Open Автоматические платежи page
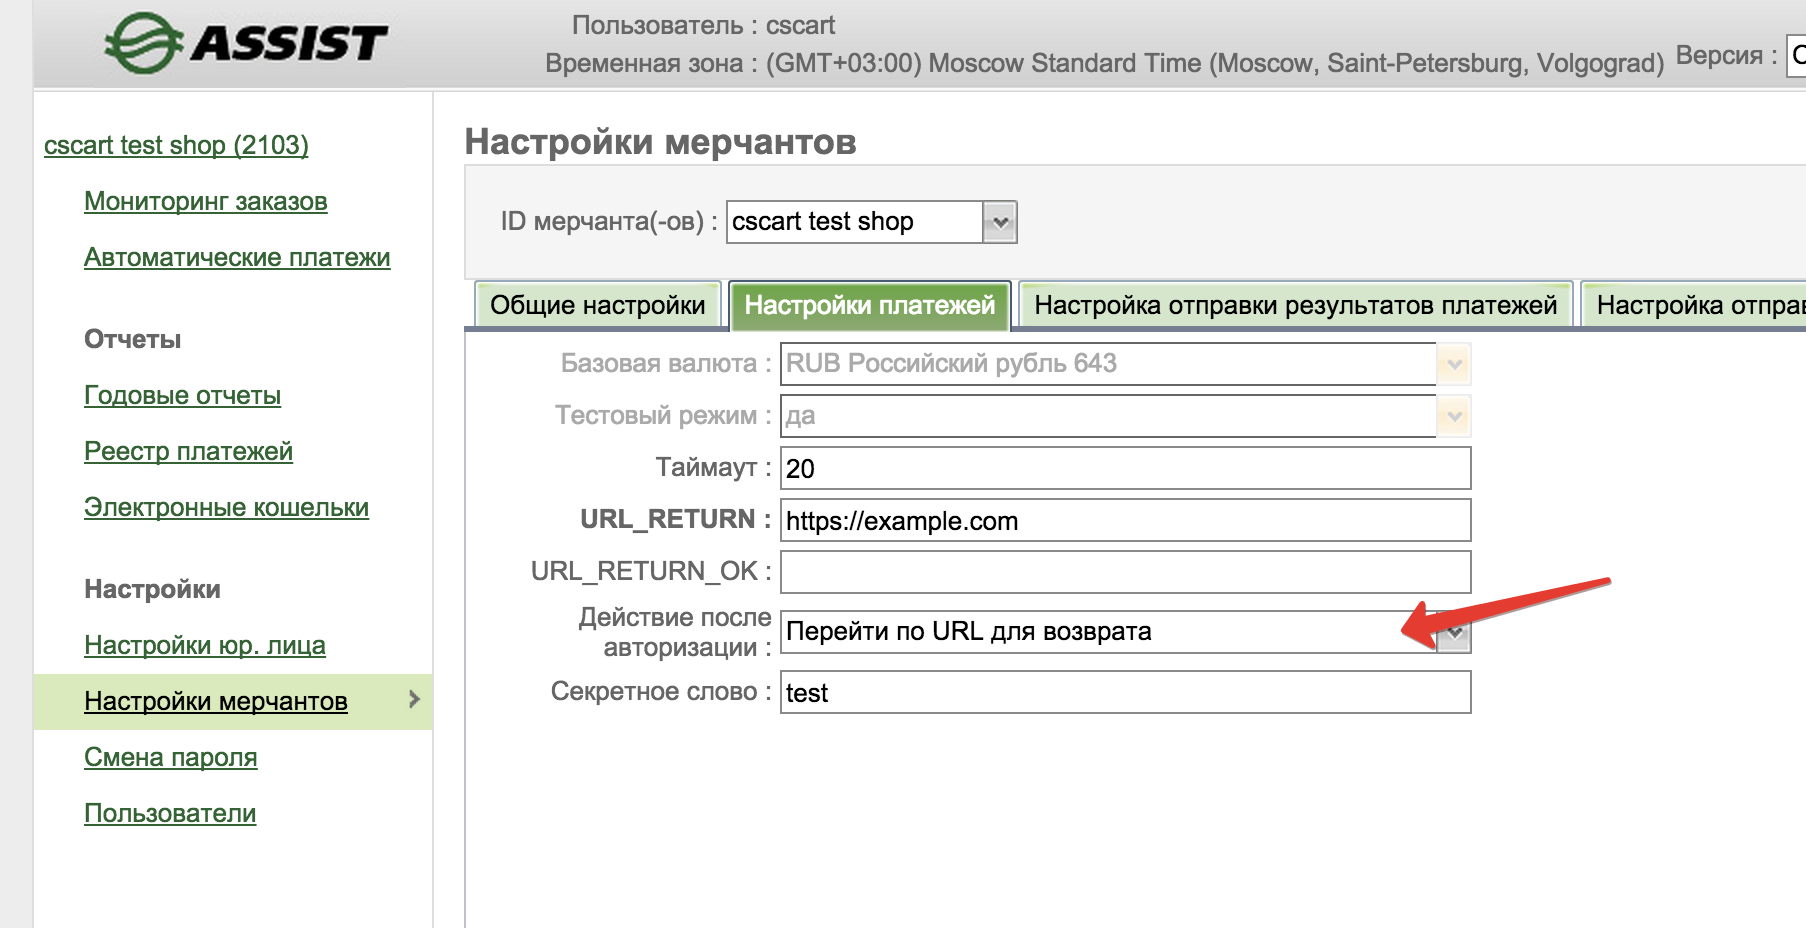The width and height of the screenshot is (1806, 928). (237, 257)
